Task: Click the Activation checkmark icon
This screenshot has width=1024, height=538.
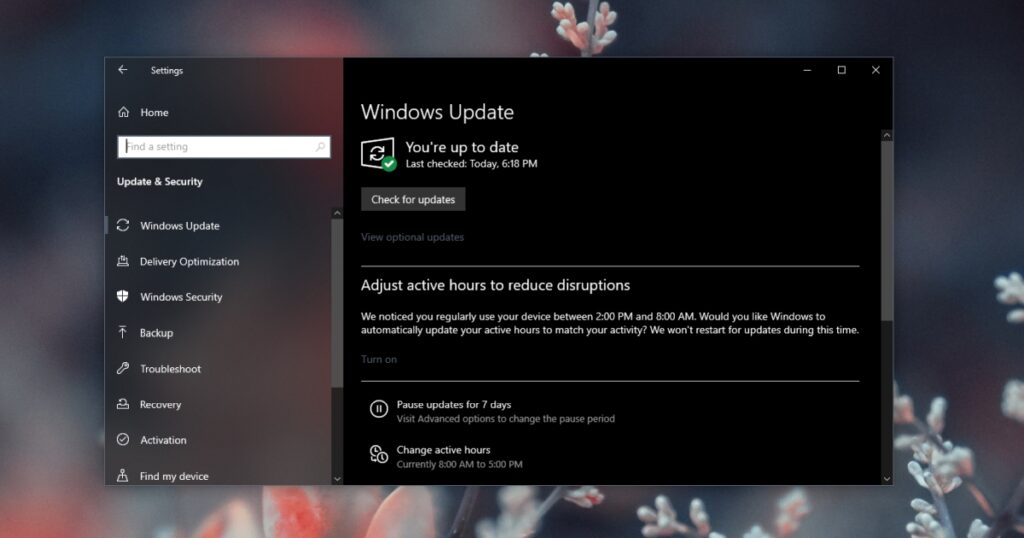Action: click(123, 440)
